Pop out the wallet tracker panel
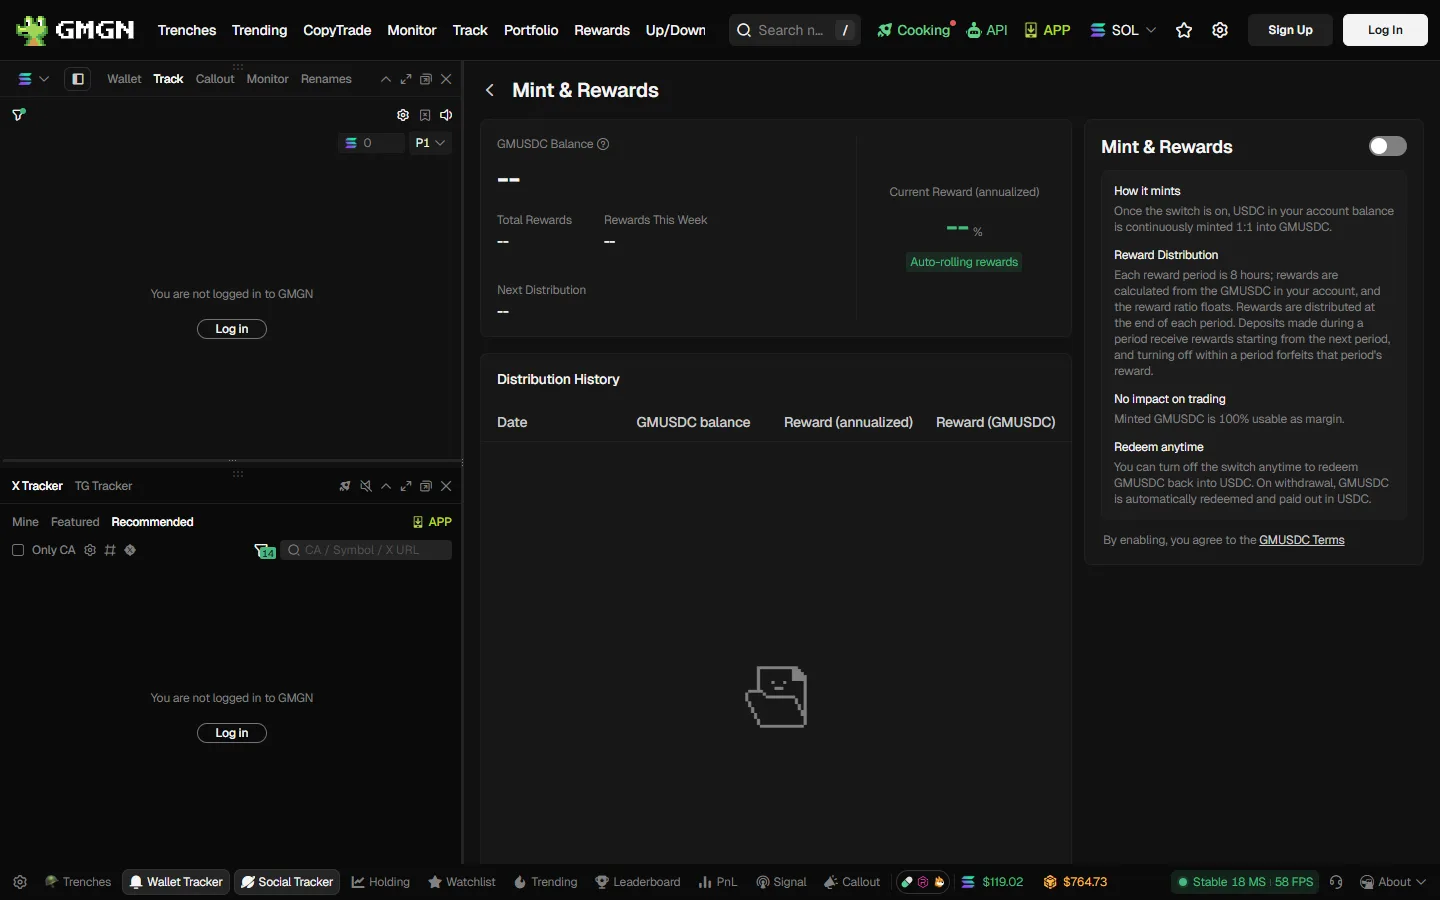Image resolution: width=1440 pixels, height=900 pixels. point(426,79)
